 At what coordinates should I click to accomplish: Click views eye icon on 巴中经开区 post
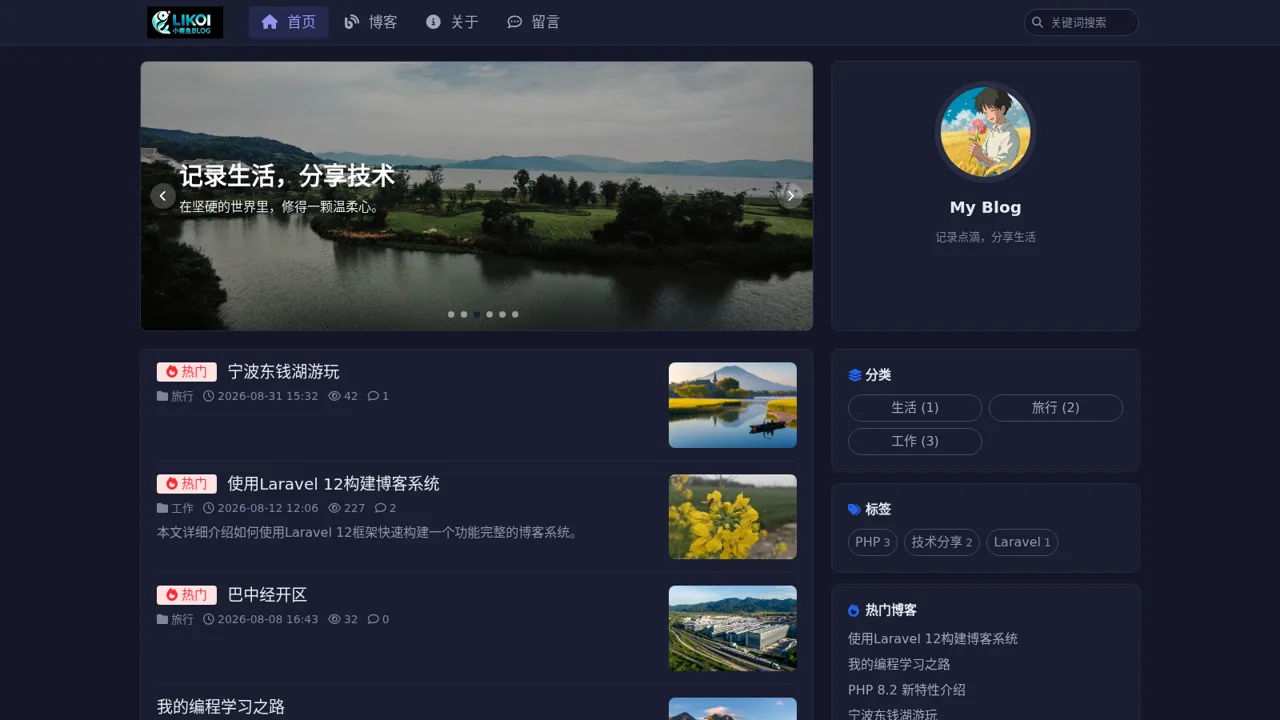coord(334,619)
